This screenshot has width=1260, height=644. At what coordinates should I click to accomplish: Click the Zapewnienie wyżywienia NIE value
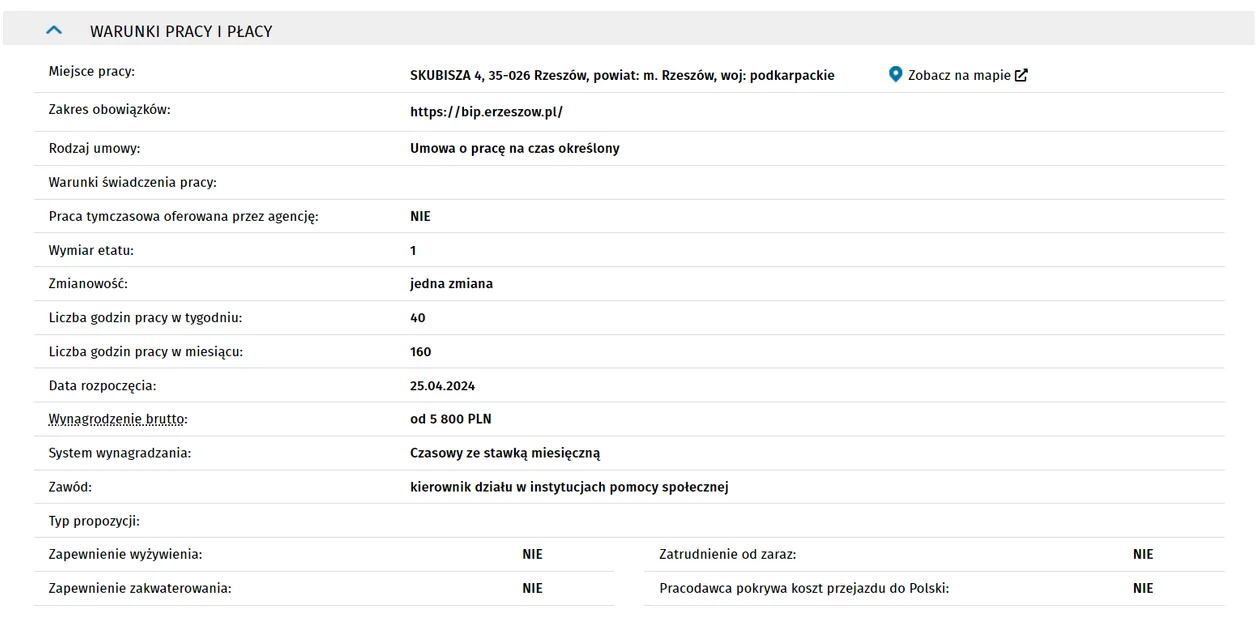(532, 554)
